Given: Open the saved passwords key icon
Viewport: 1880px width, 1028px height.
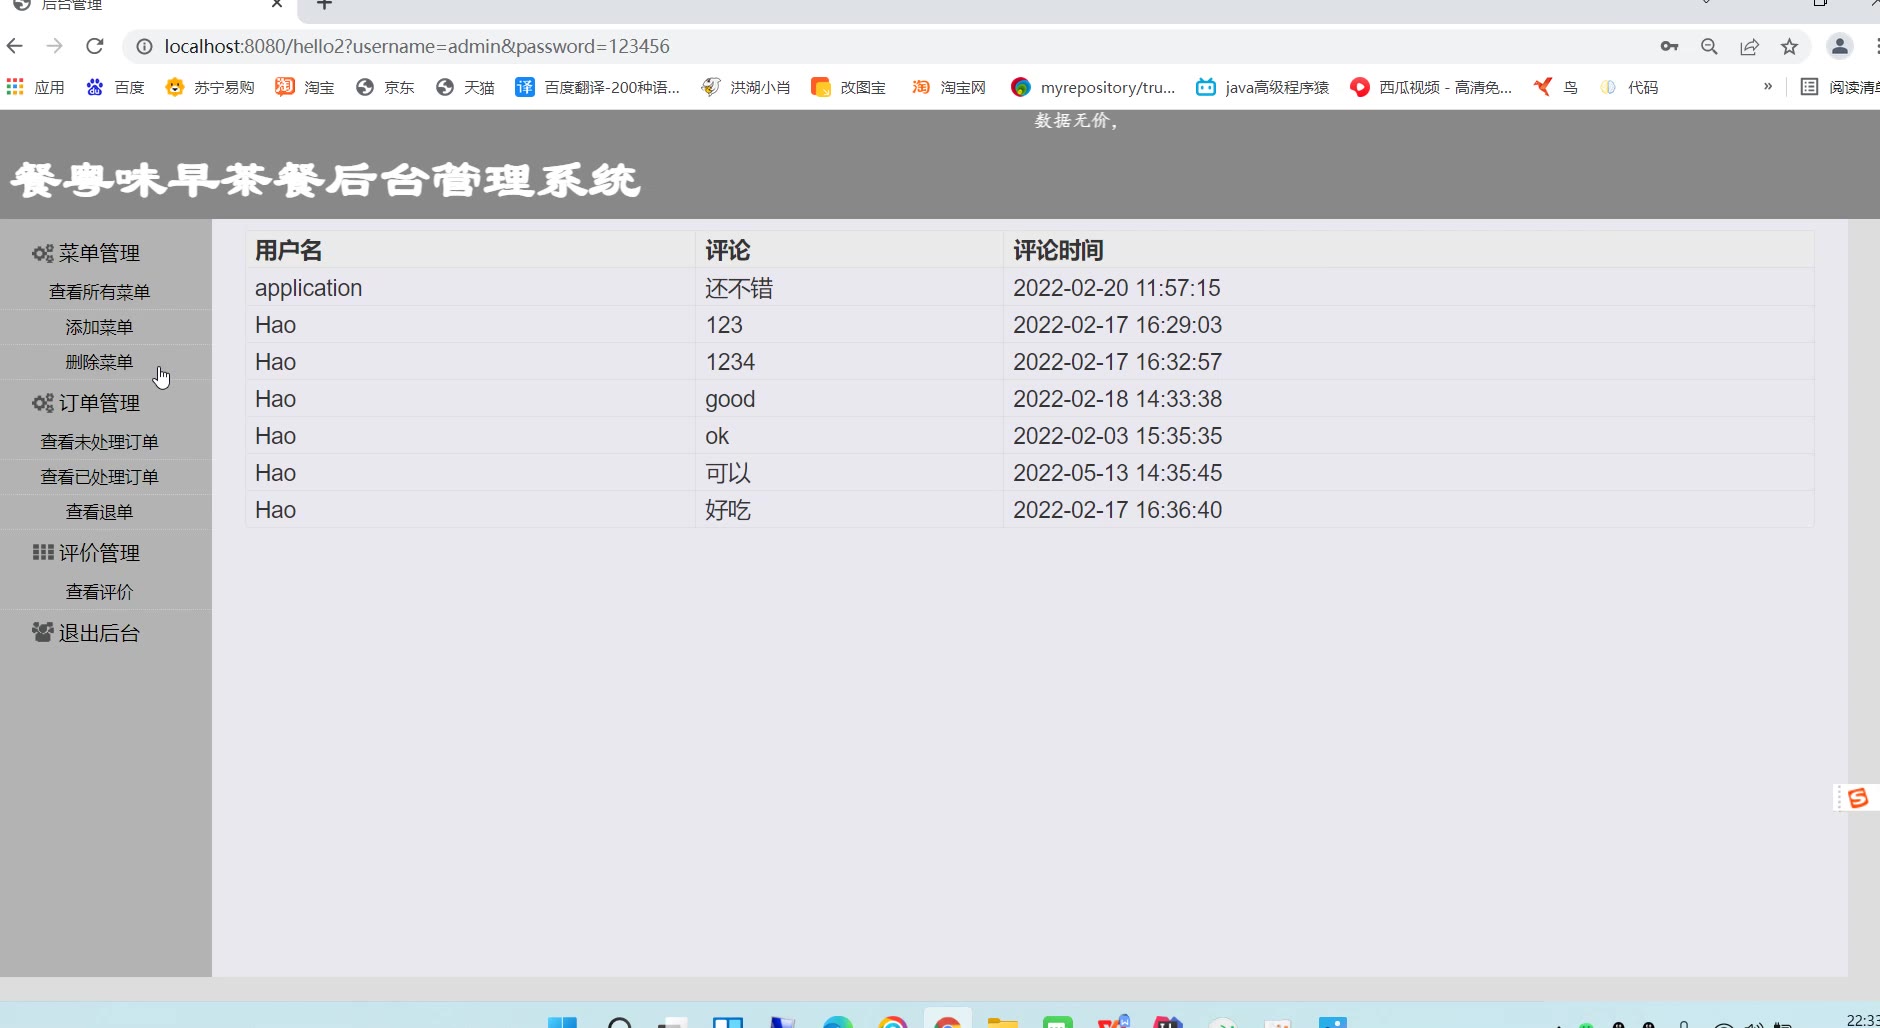Looking at the screenshot, I should click(1669, 46).
